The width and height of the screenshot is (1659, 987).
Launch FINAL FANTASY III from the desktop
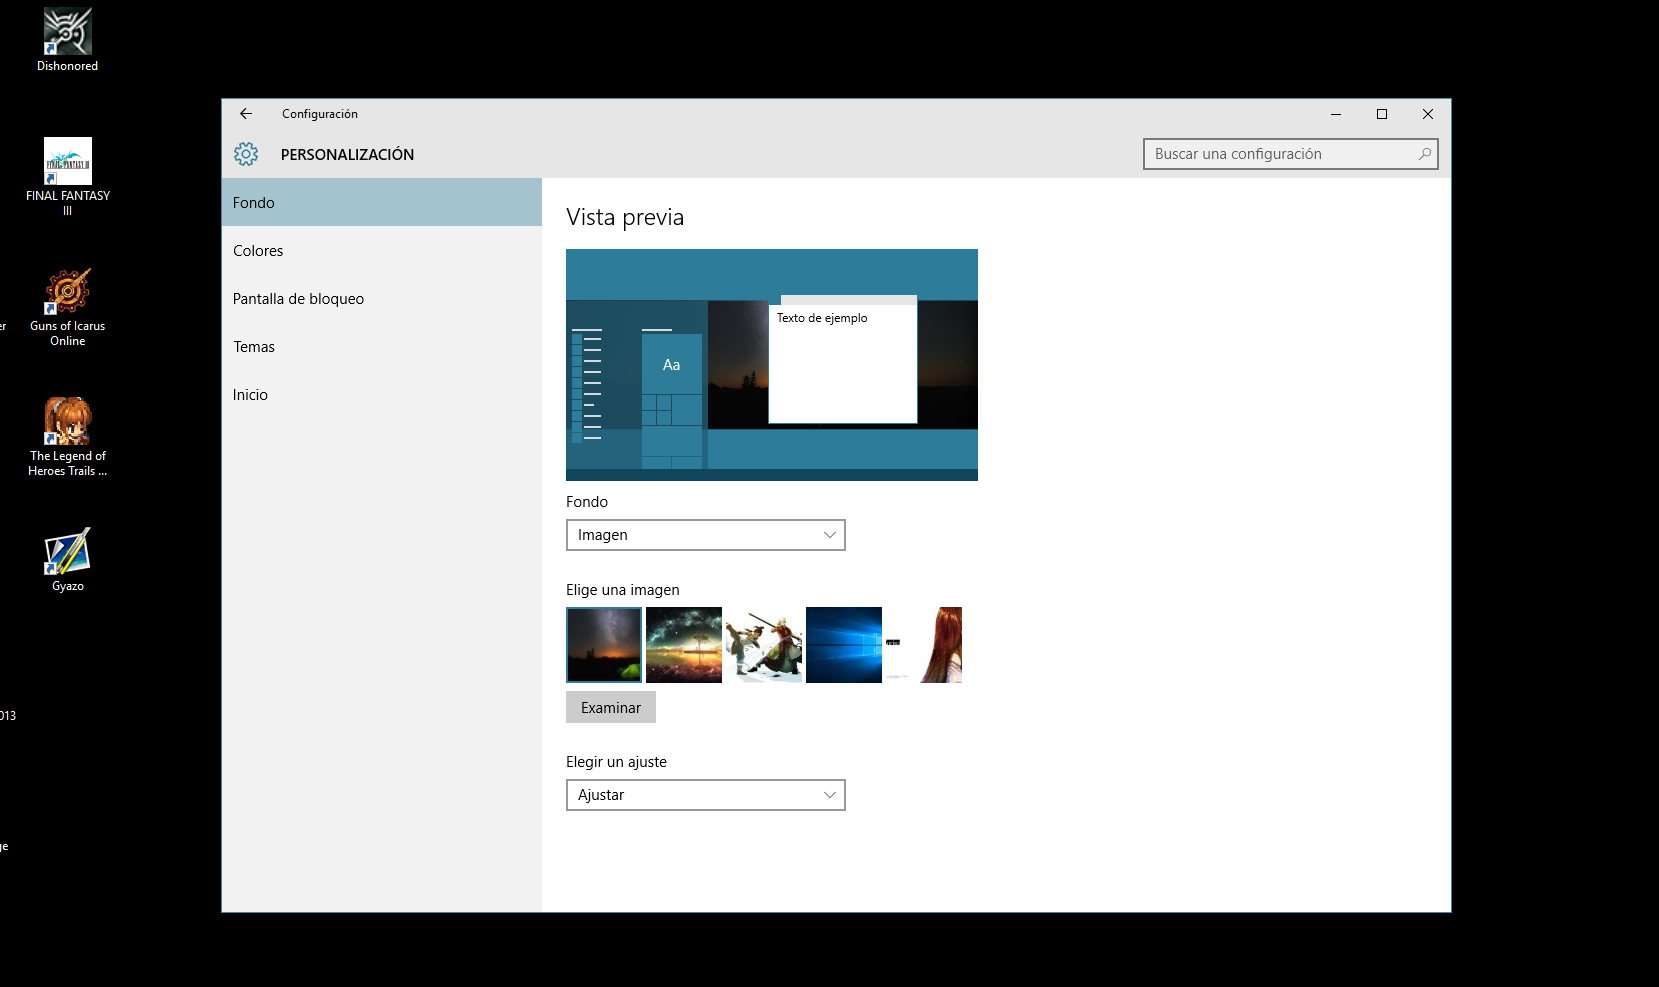coord(66,160)
